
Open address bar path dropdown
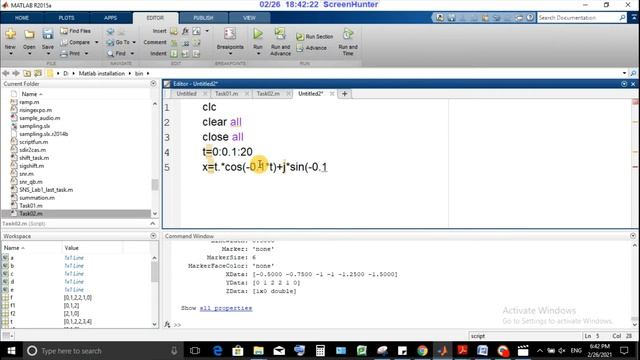tap(624, 73)
